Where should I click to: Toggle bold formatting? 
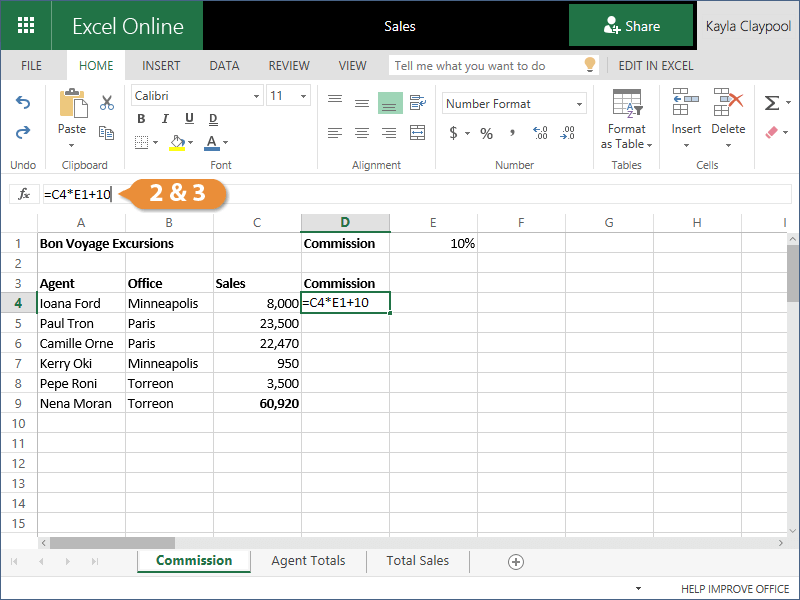pos(141,119)
